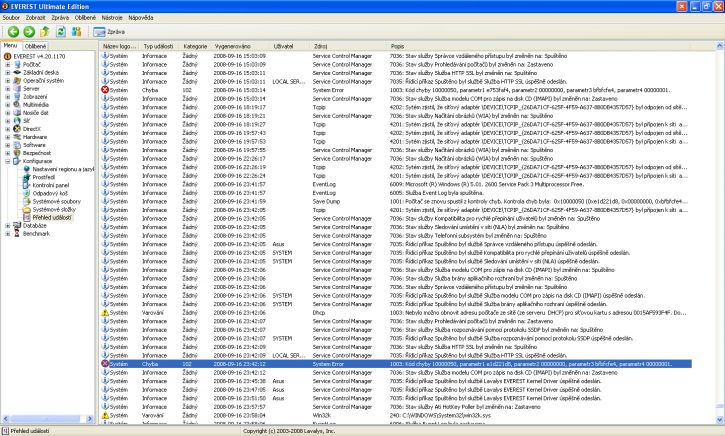Screen dimensions: 725x436
Task: Click the green Back arrow button
Action: 13,31
